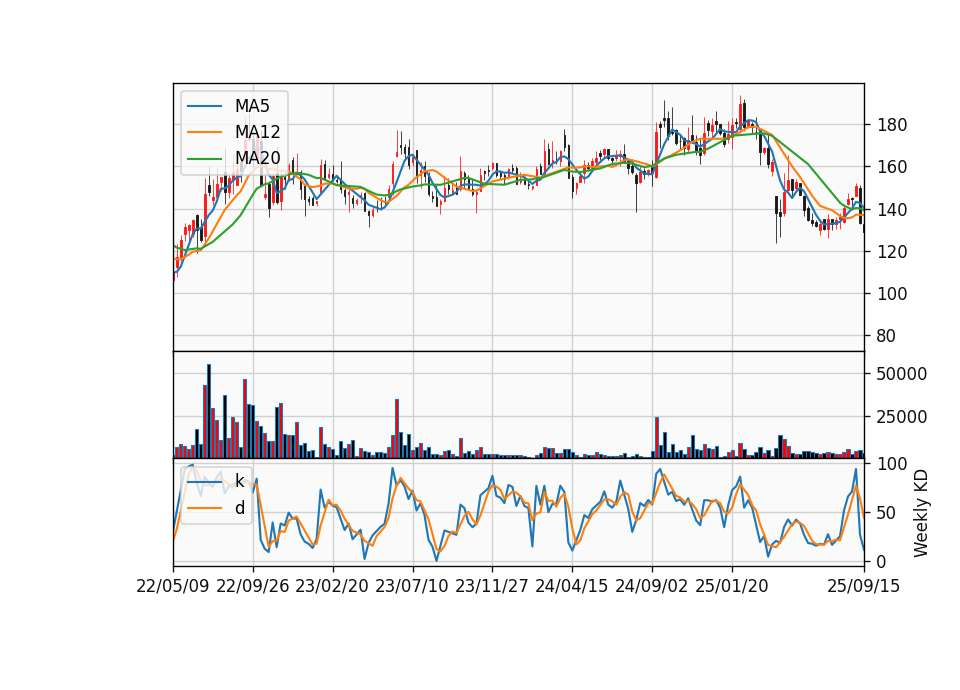
Task: Click the 120 price axis label
Action: coord(891,252)
